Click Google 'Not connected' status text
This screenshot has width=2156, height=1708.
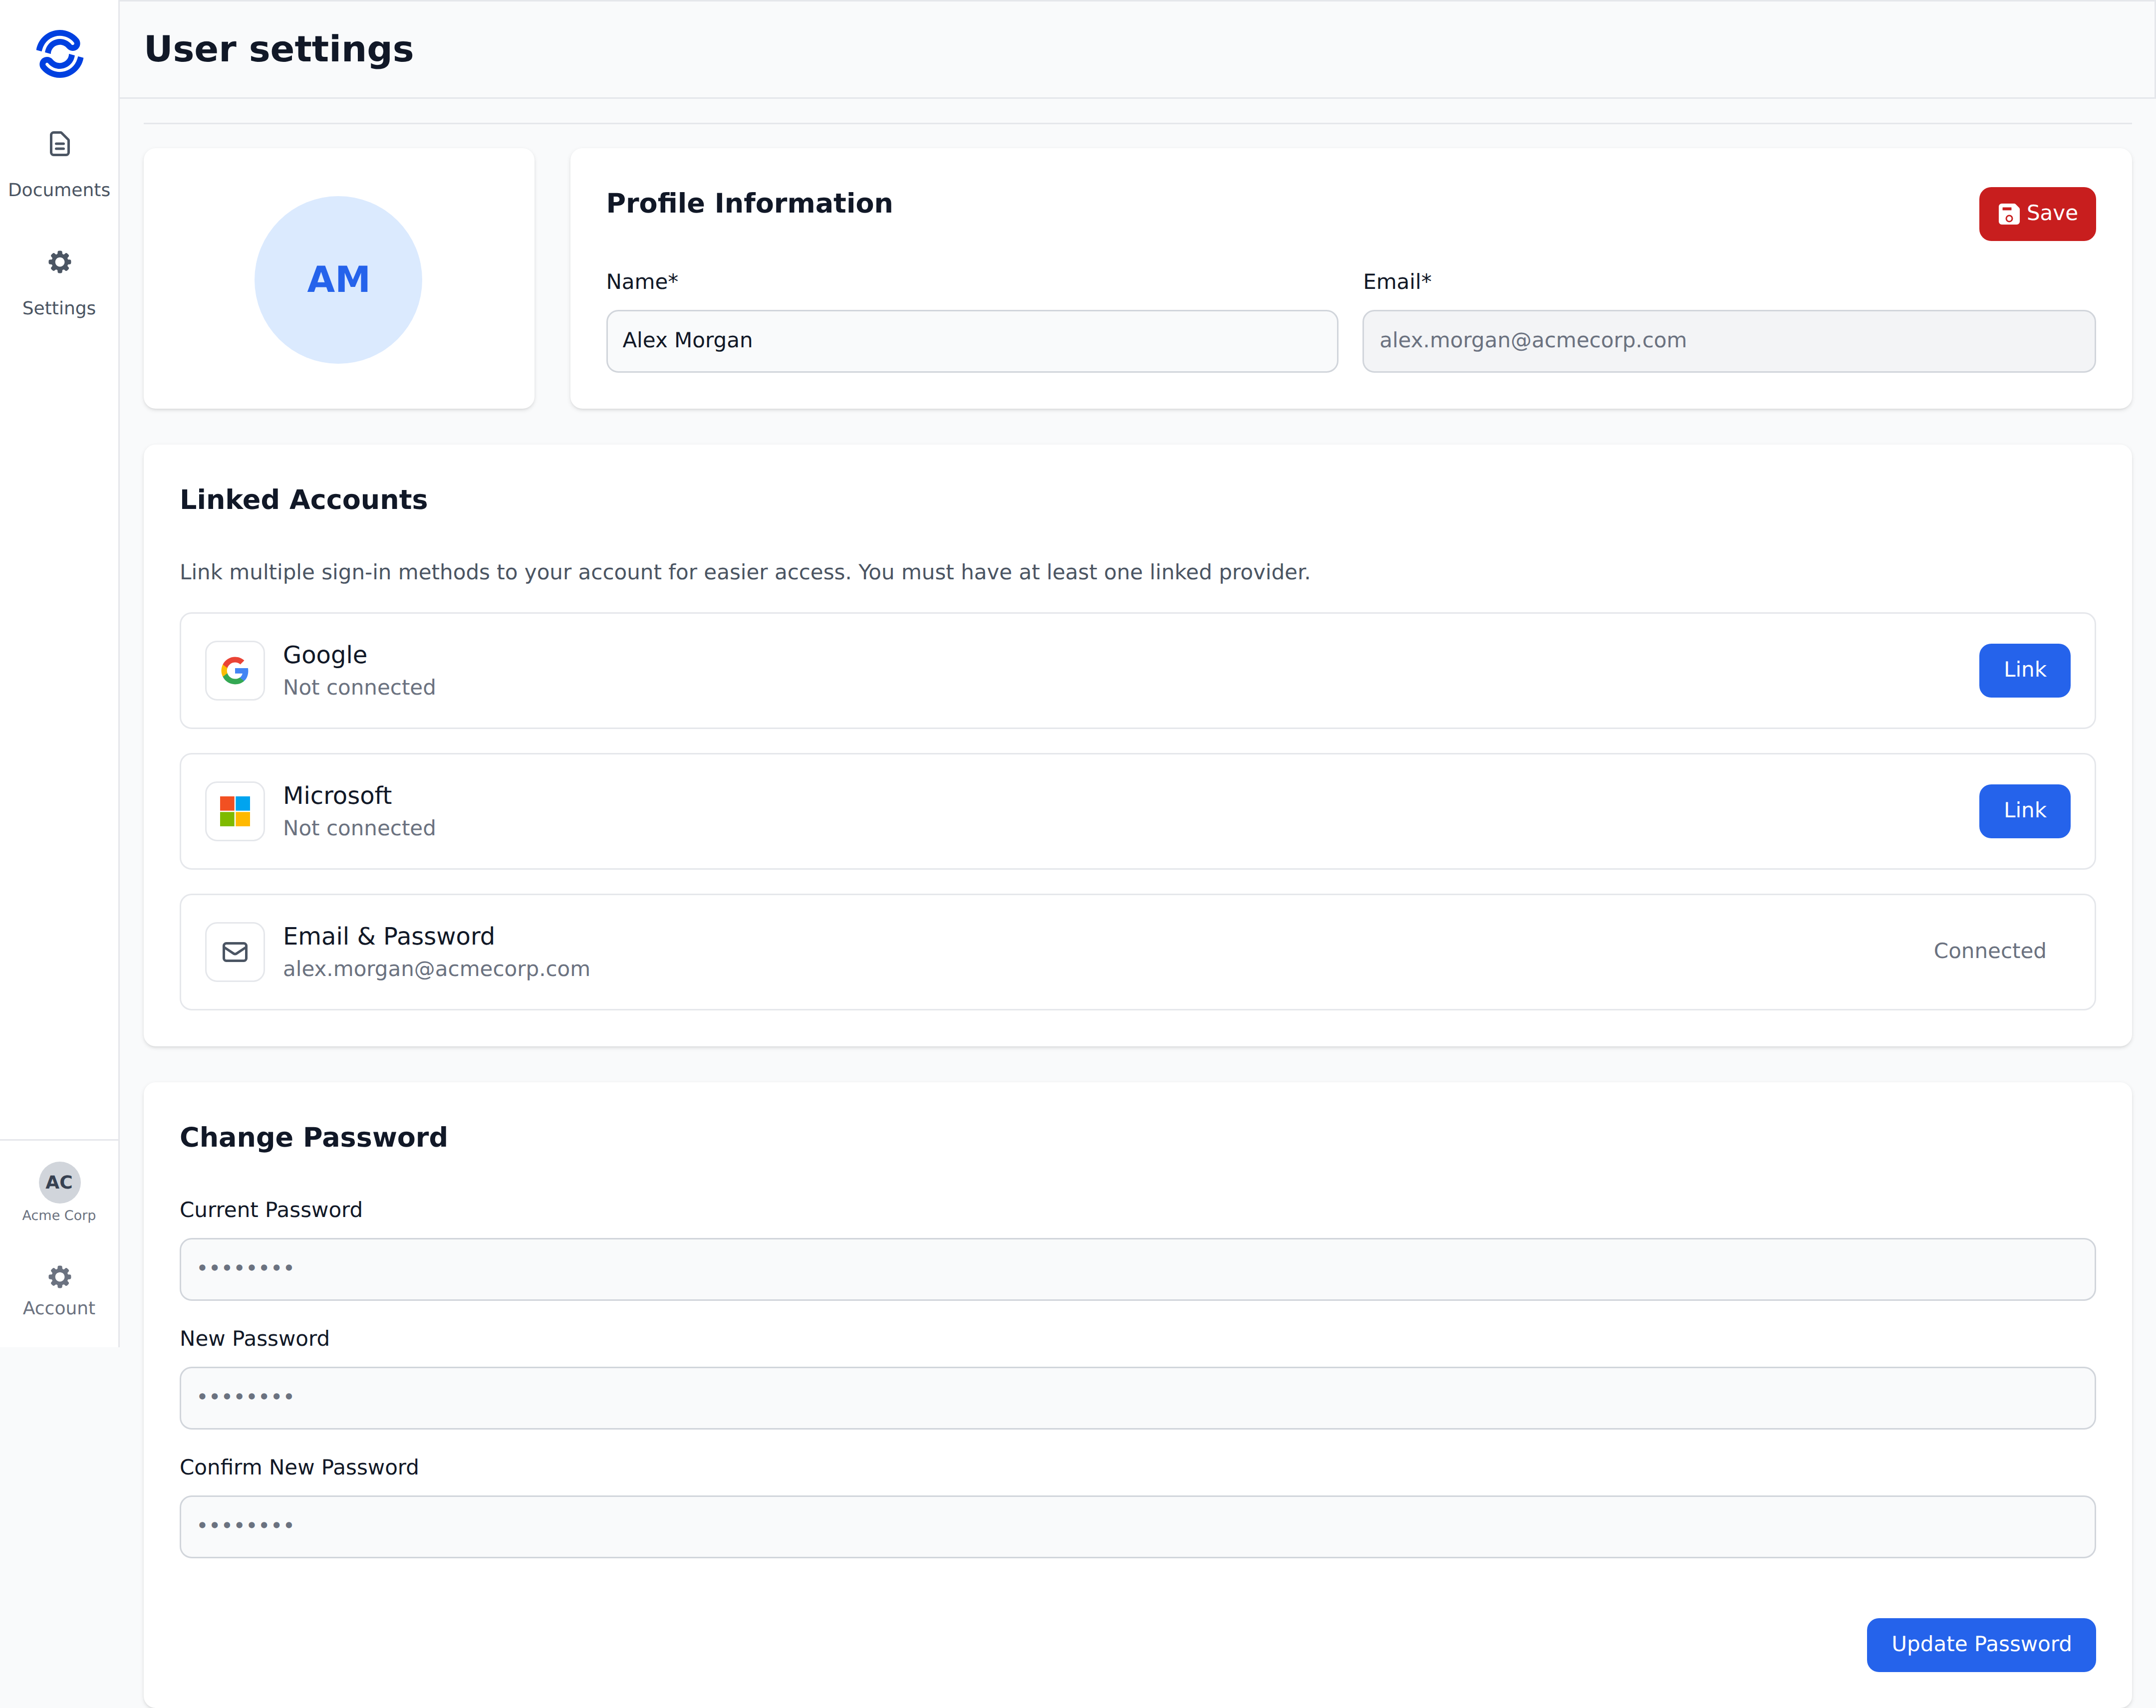(x=359, y=688)
